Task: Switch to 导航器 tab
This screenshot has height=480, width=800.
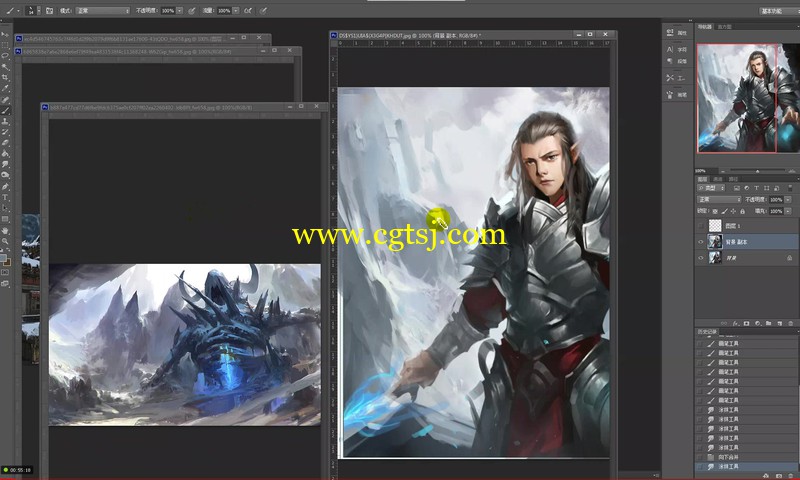Action: [x=705, y=27]
